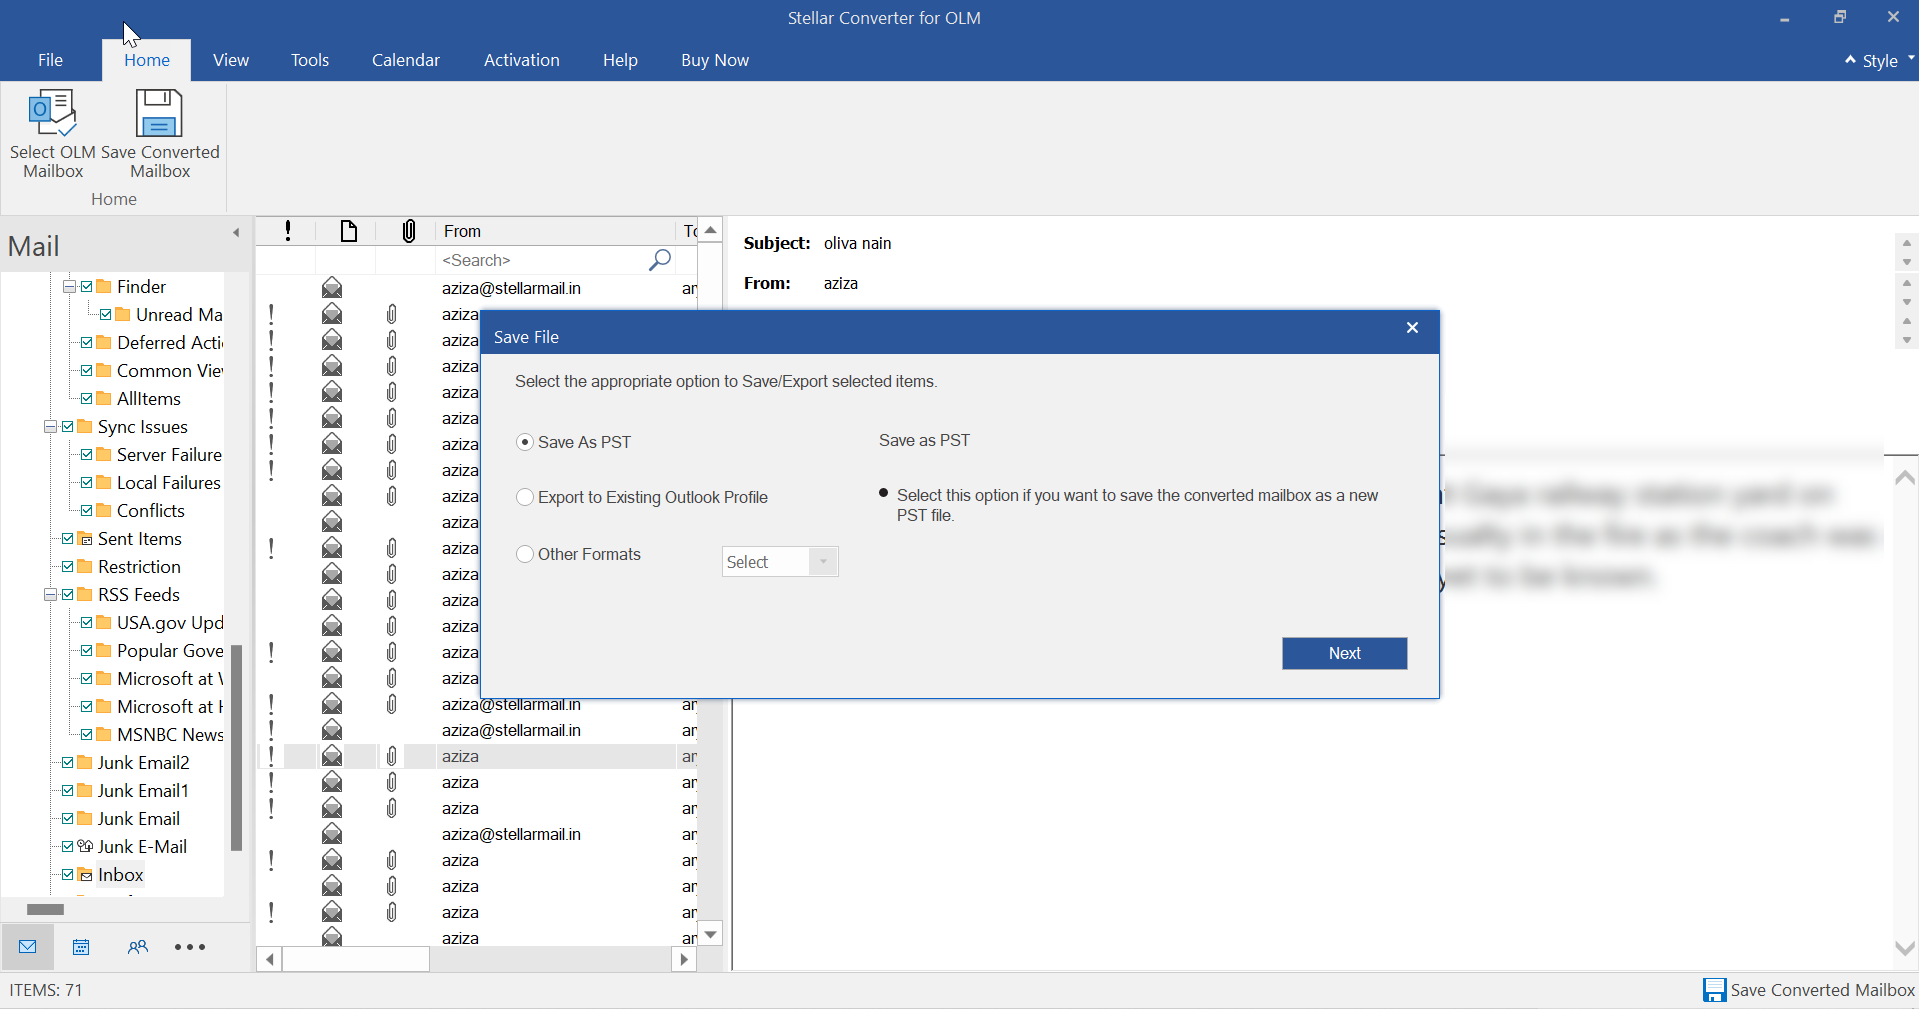The image size is (1919, 1009).
Task: Ribbon collapse caret next to Style
Action: (1850, 60)
